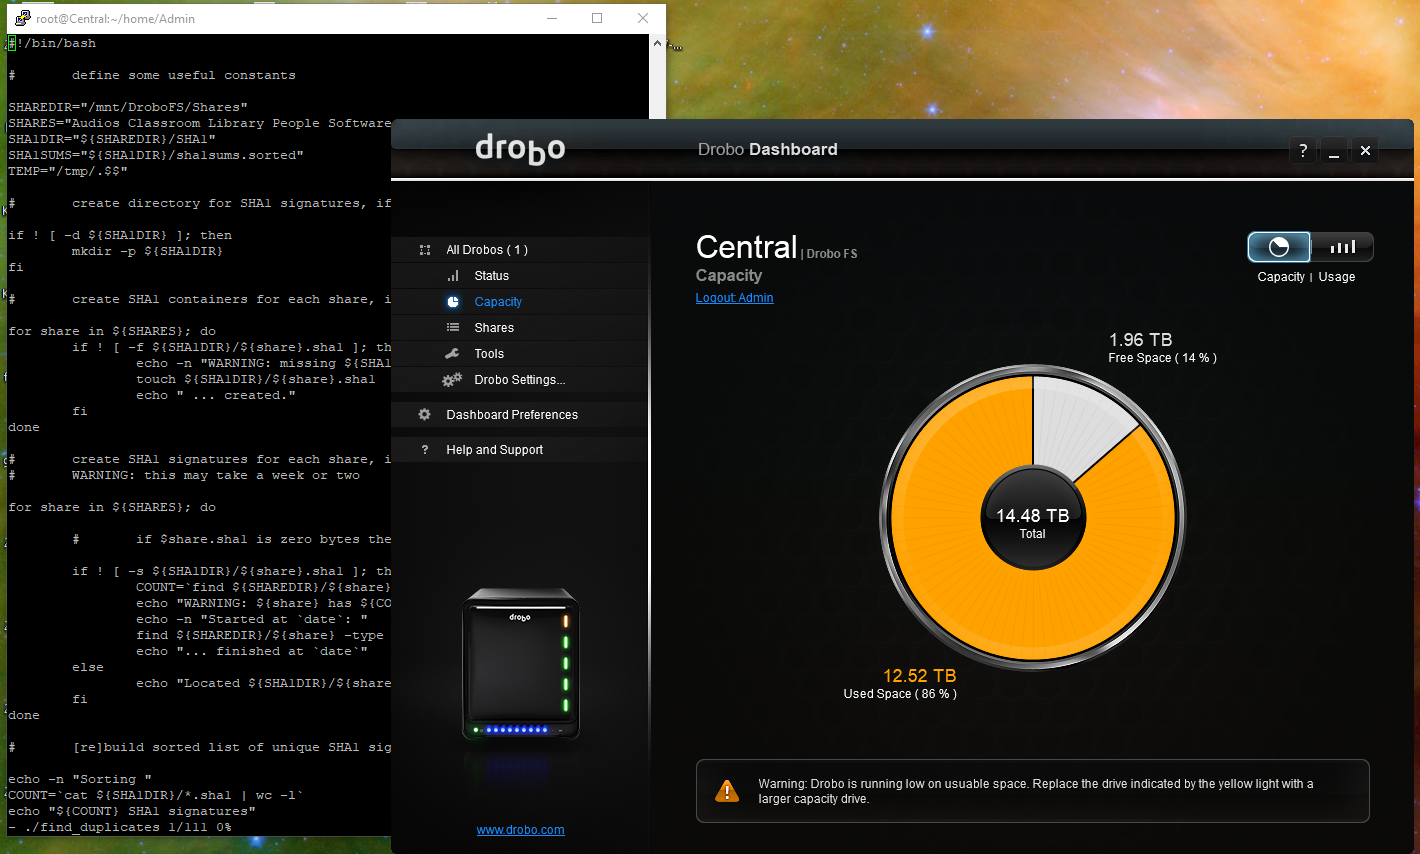Click the TEMP="/tmp/.$$" line in terminal
This screenshot has width=1420, height=854.
point(68,171)
